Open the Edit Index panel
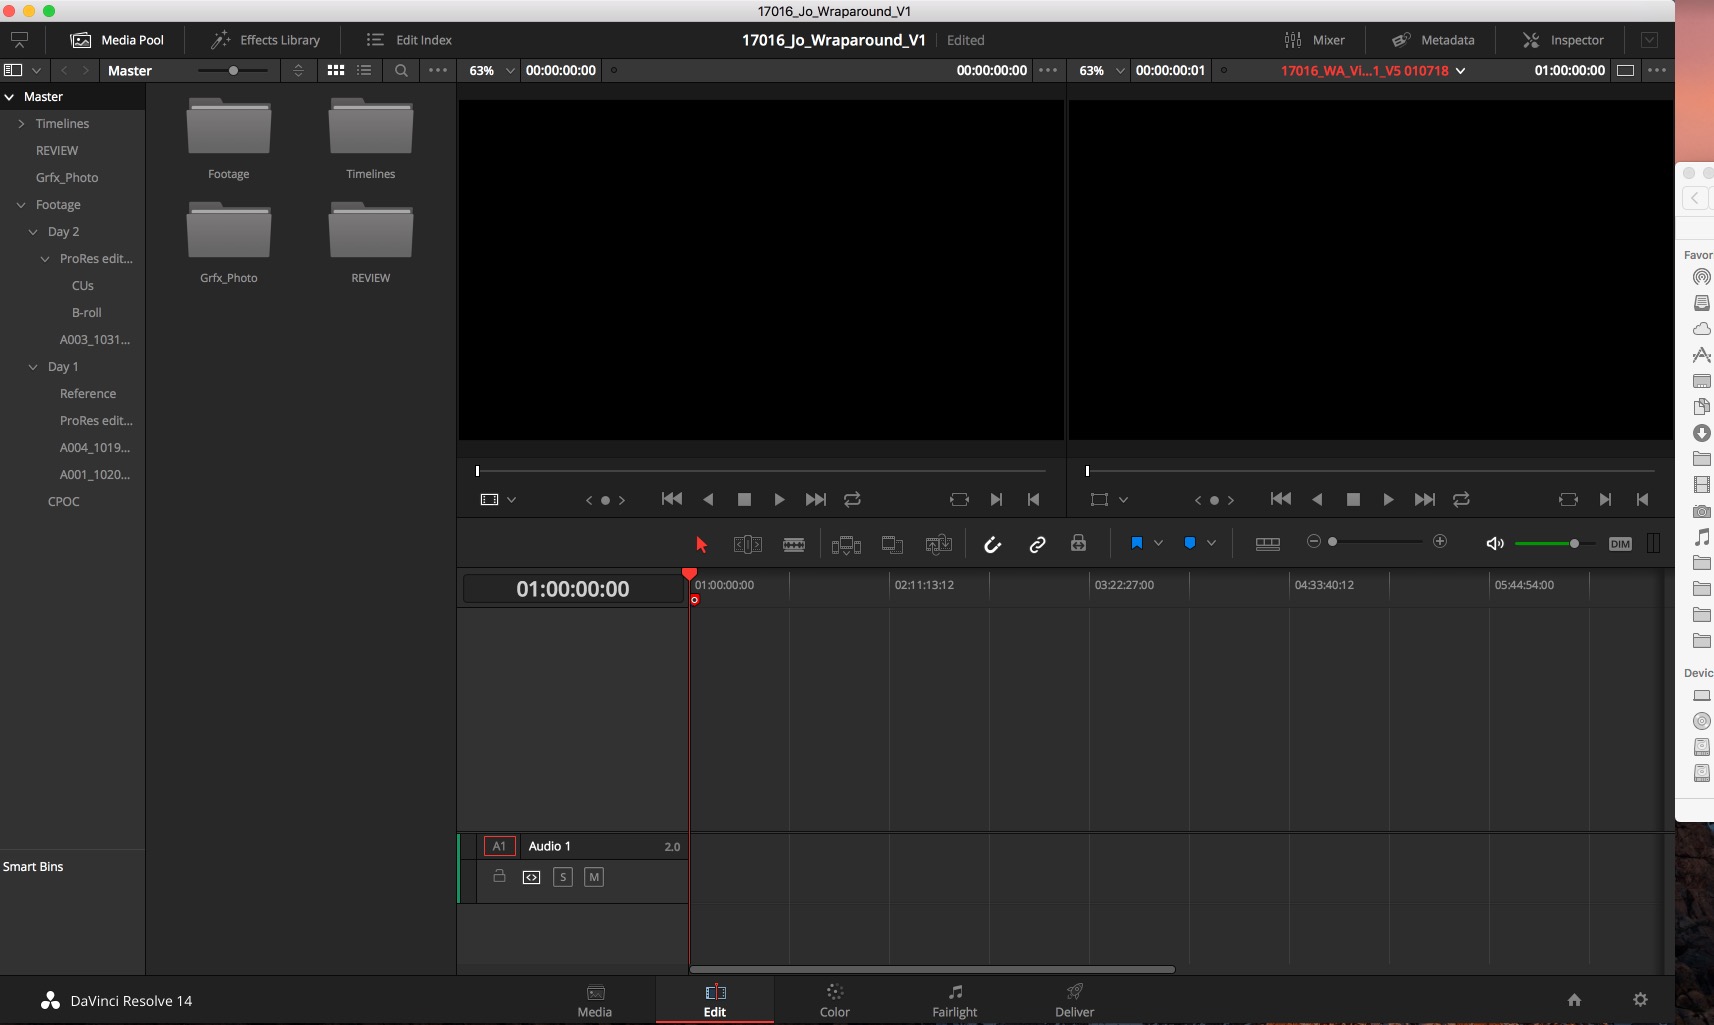Image resolution: width=1714 pixels, height=1025 pixels. point(409,40)
